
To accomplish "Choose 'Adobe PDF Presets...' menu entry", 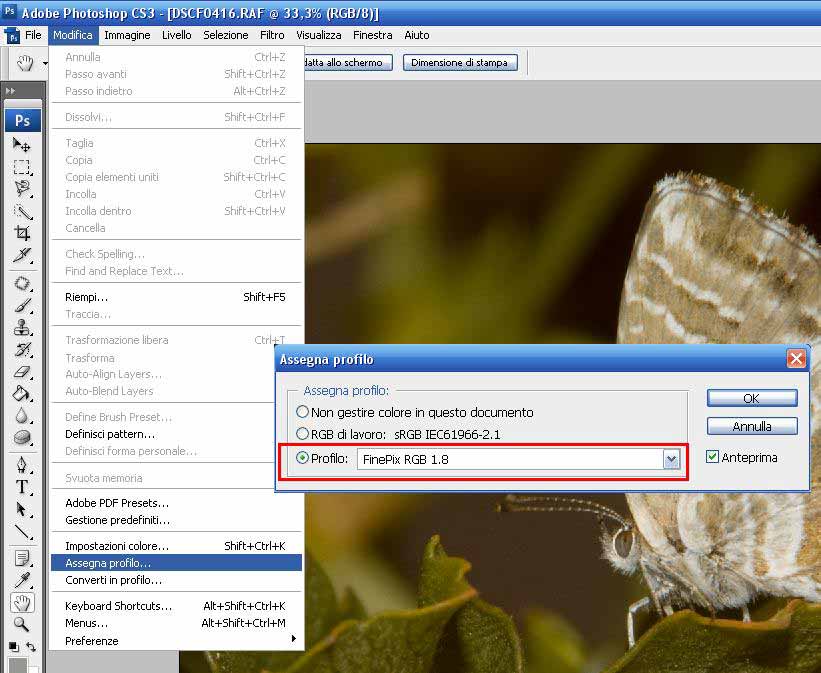I will [x=176, y=503].
